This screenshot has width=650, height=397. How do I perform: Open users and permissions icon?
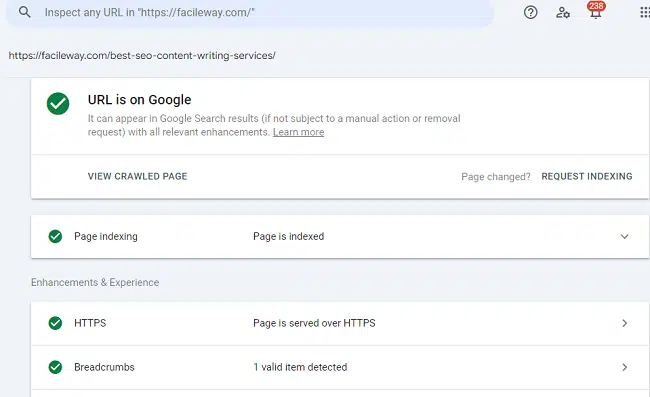(563, 12)
